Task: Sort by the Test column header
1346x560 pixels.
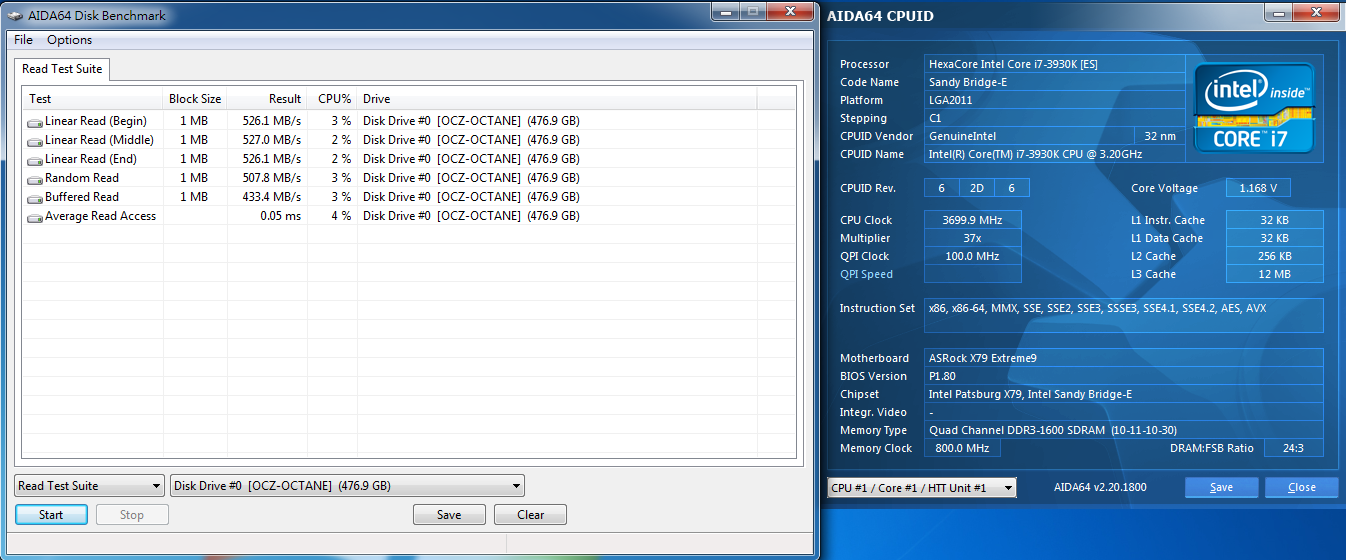Action: click(93, 99)
